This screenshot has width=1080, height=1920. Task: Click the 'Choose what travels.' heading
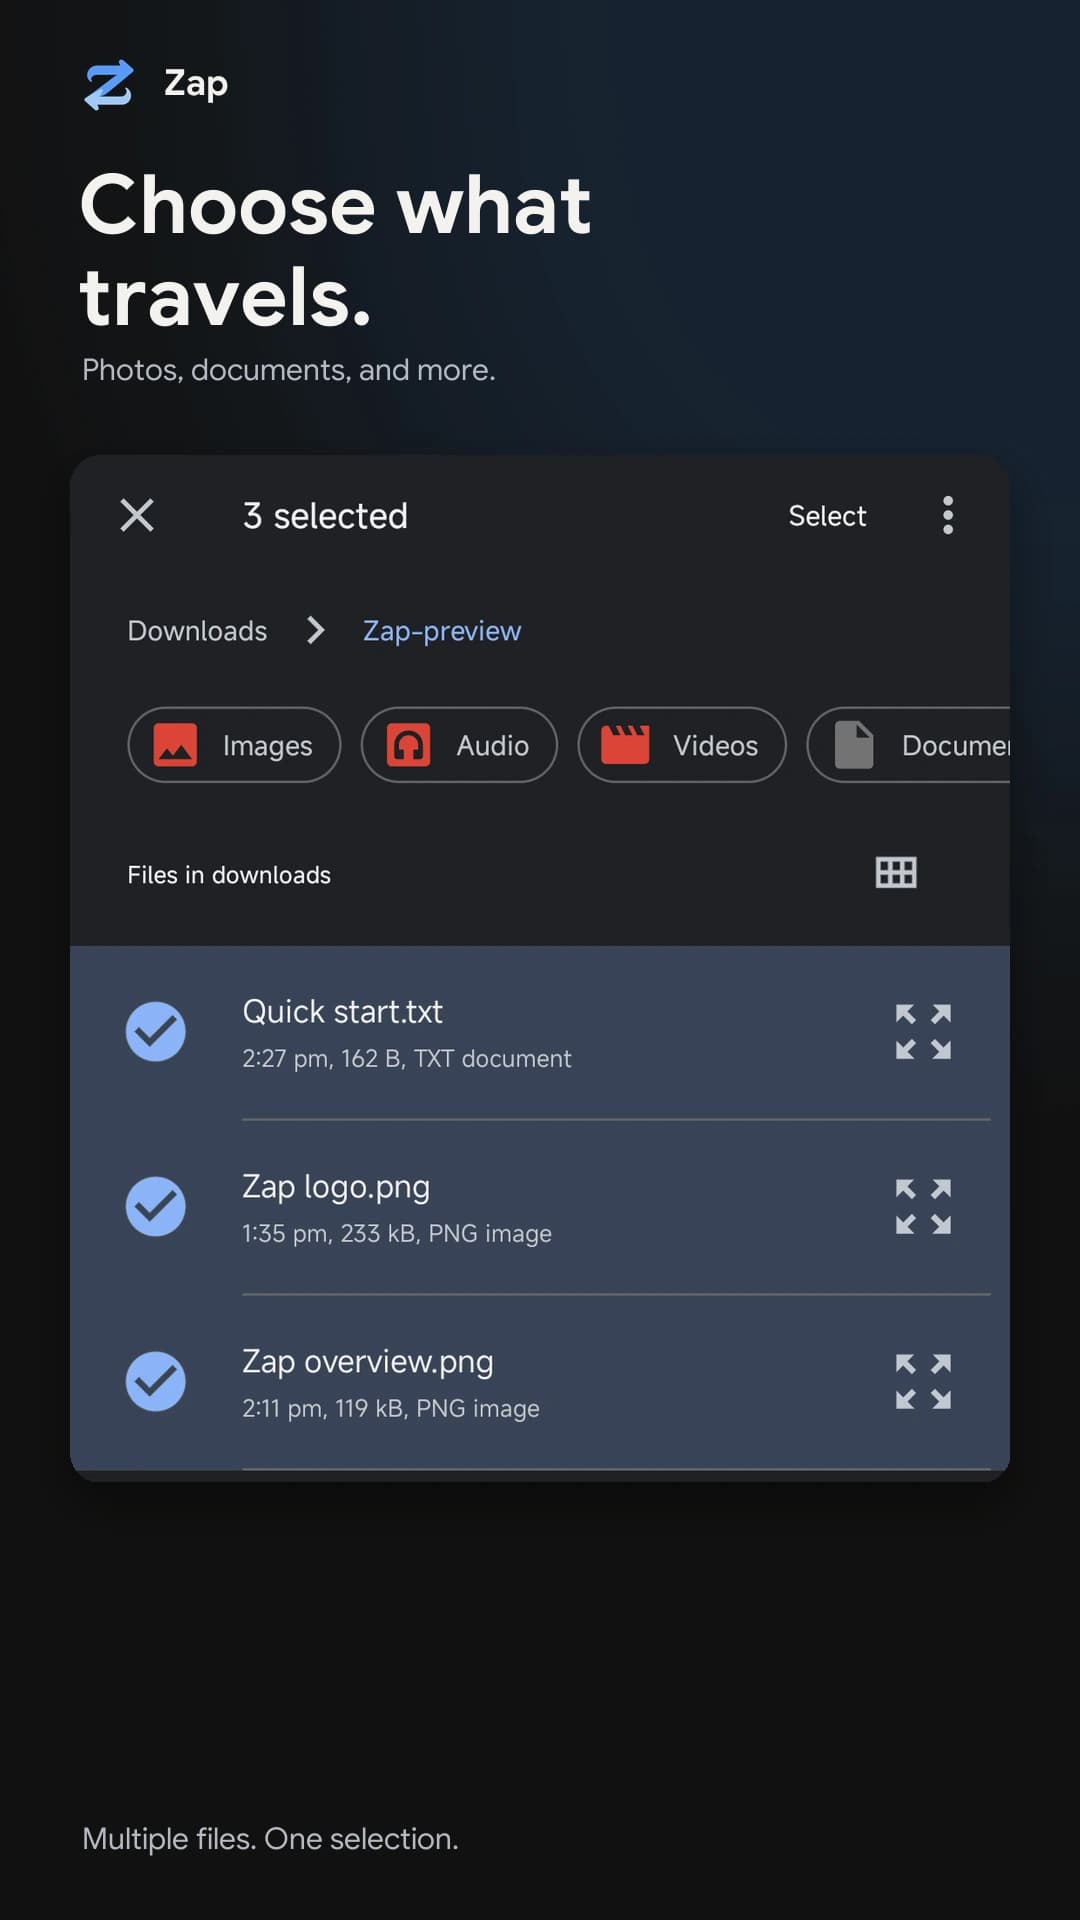click(x=335, y=251)
